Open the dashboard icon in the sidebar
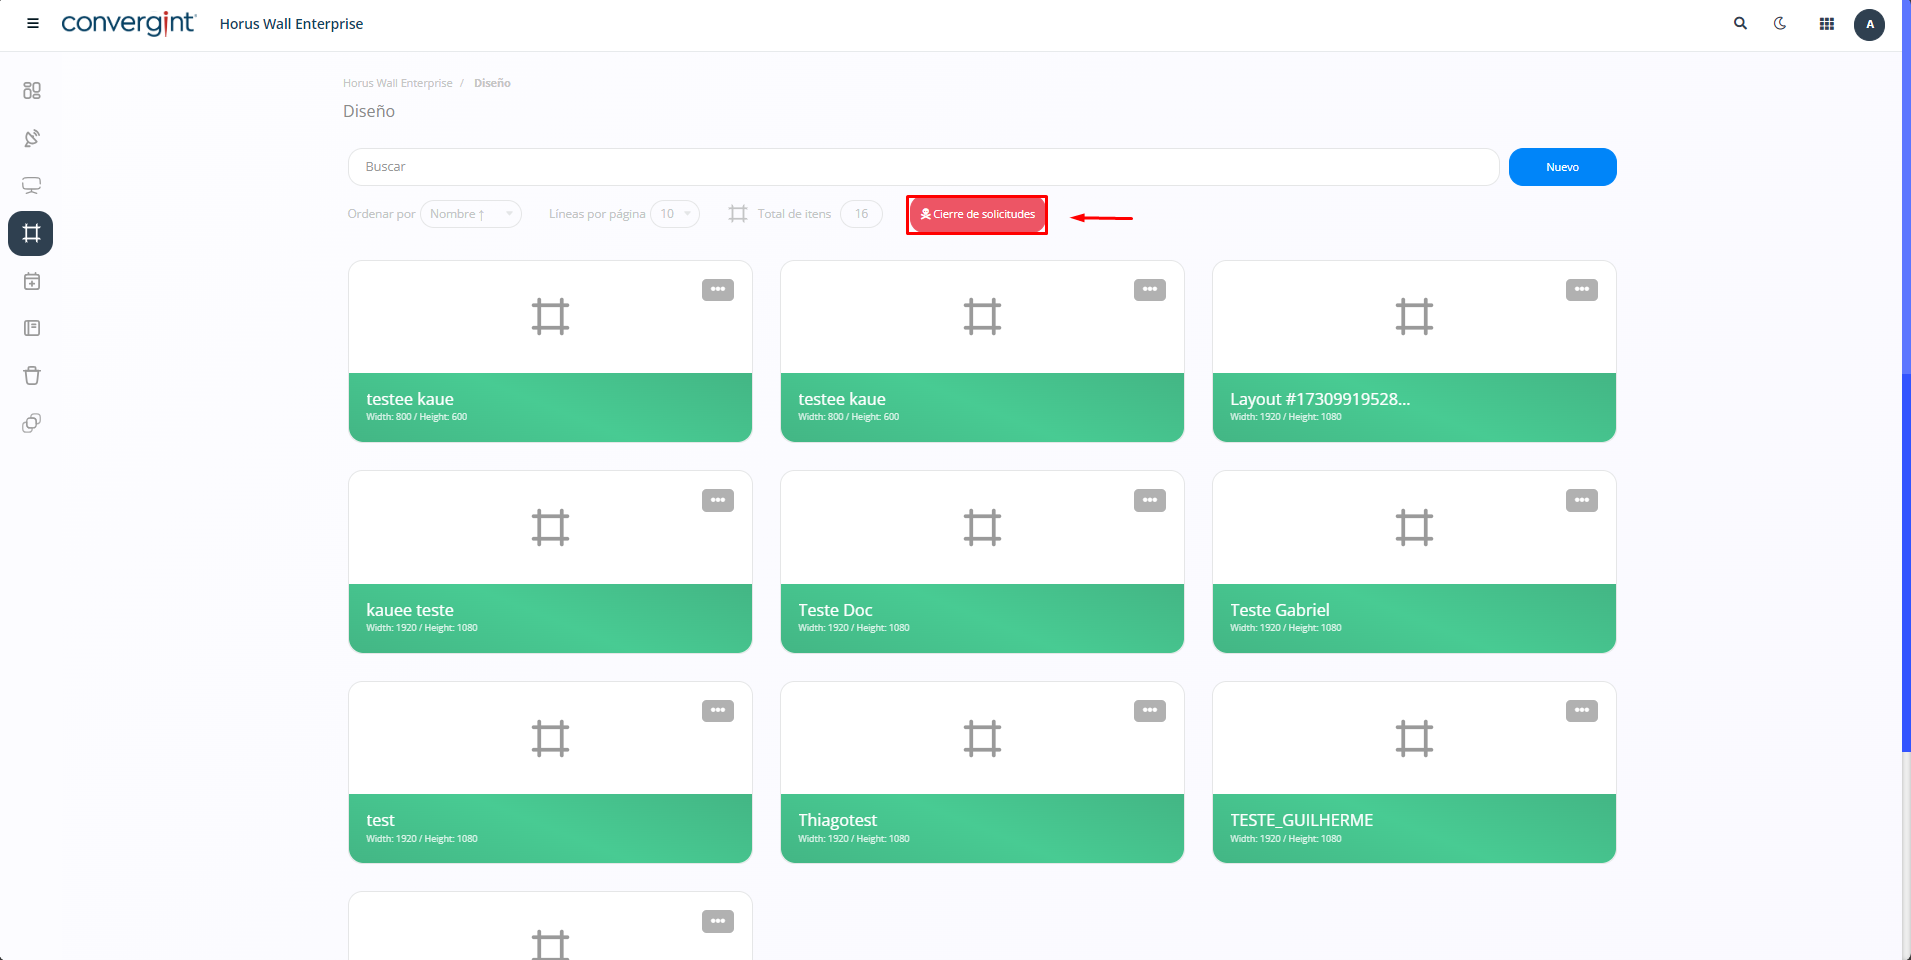This screenshot has width=1911, height=960. [32, 91]
